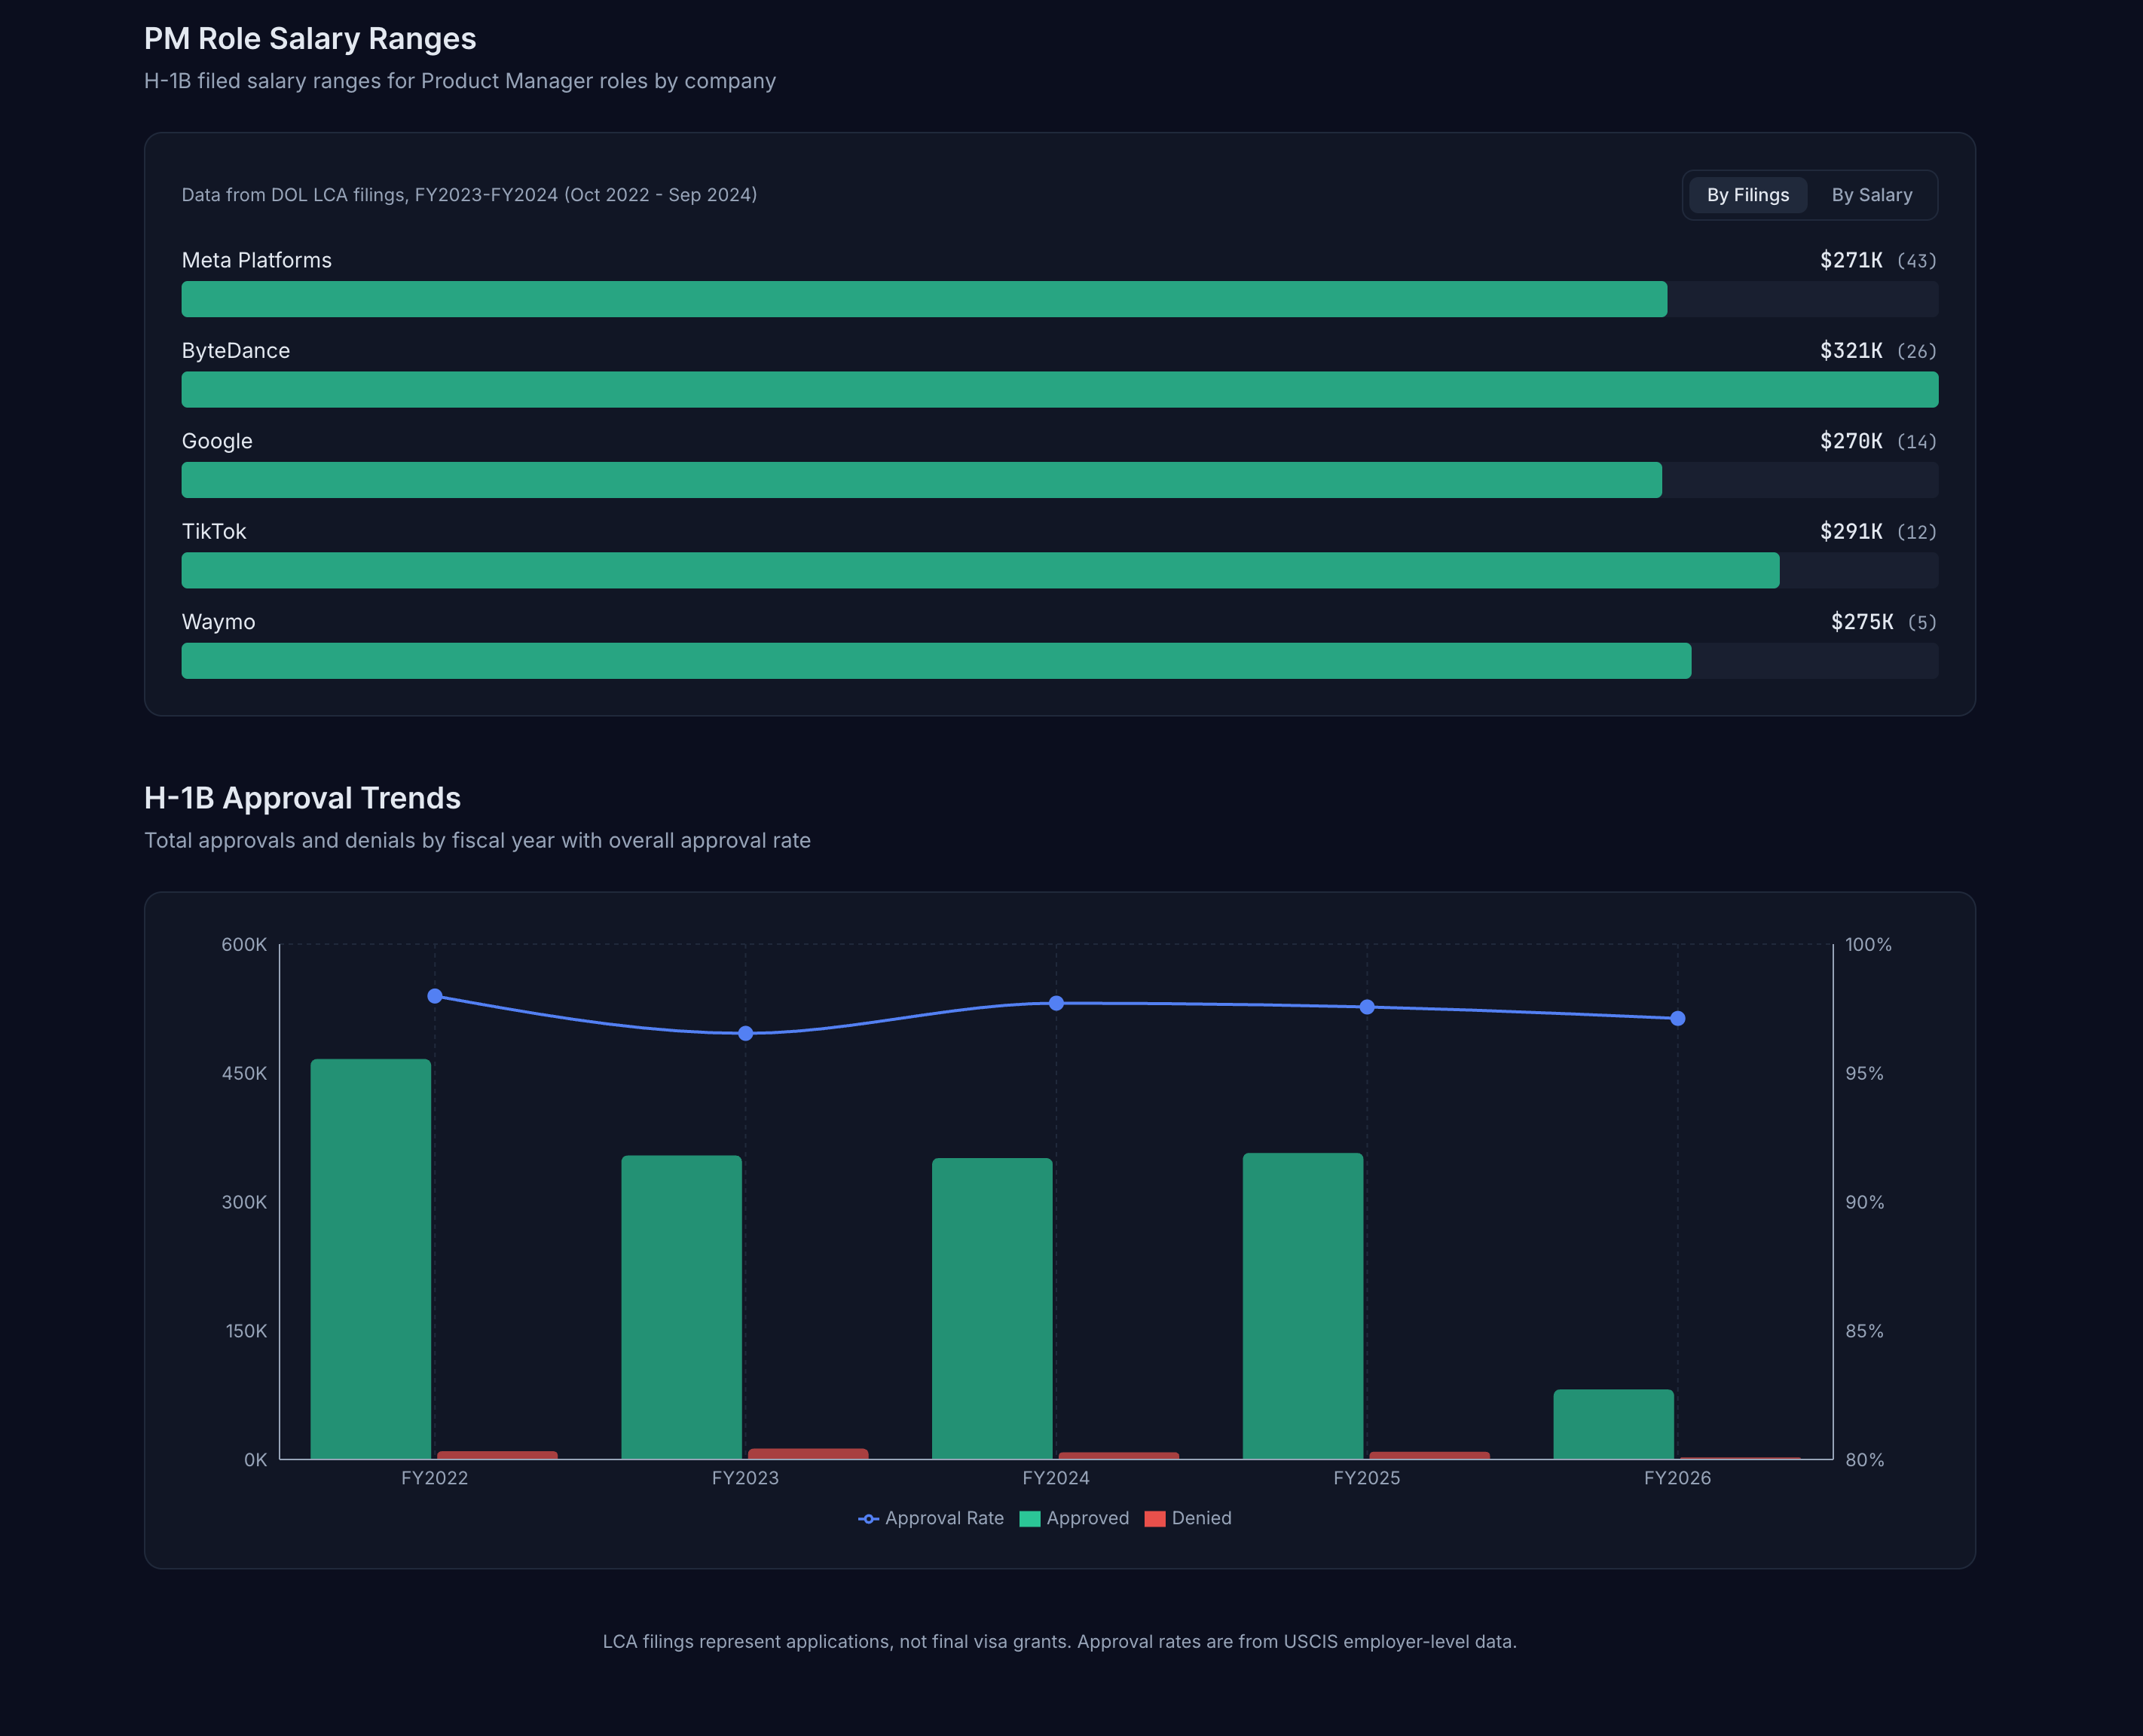This screenshot has height=1736, width=2143.
Task: Click the ByteDance salary bar
Action: 1059,389
